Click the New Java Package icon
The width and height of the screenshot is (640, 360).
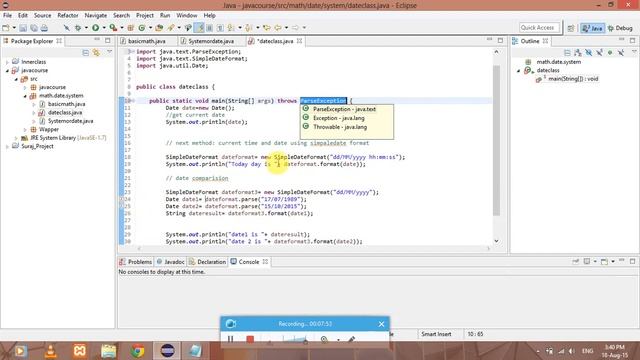(131, 28)
